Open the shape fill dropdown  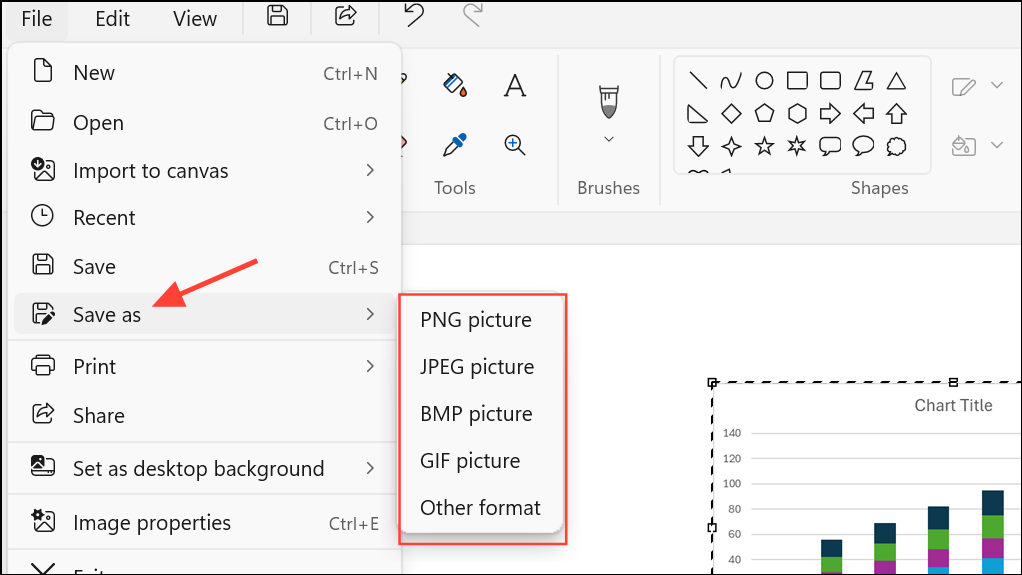tap(996, 146)
